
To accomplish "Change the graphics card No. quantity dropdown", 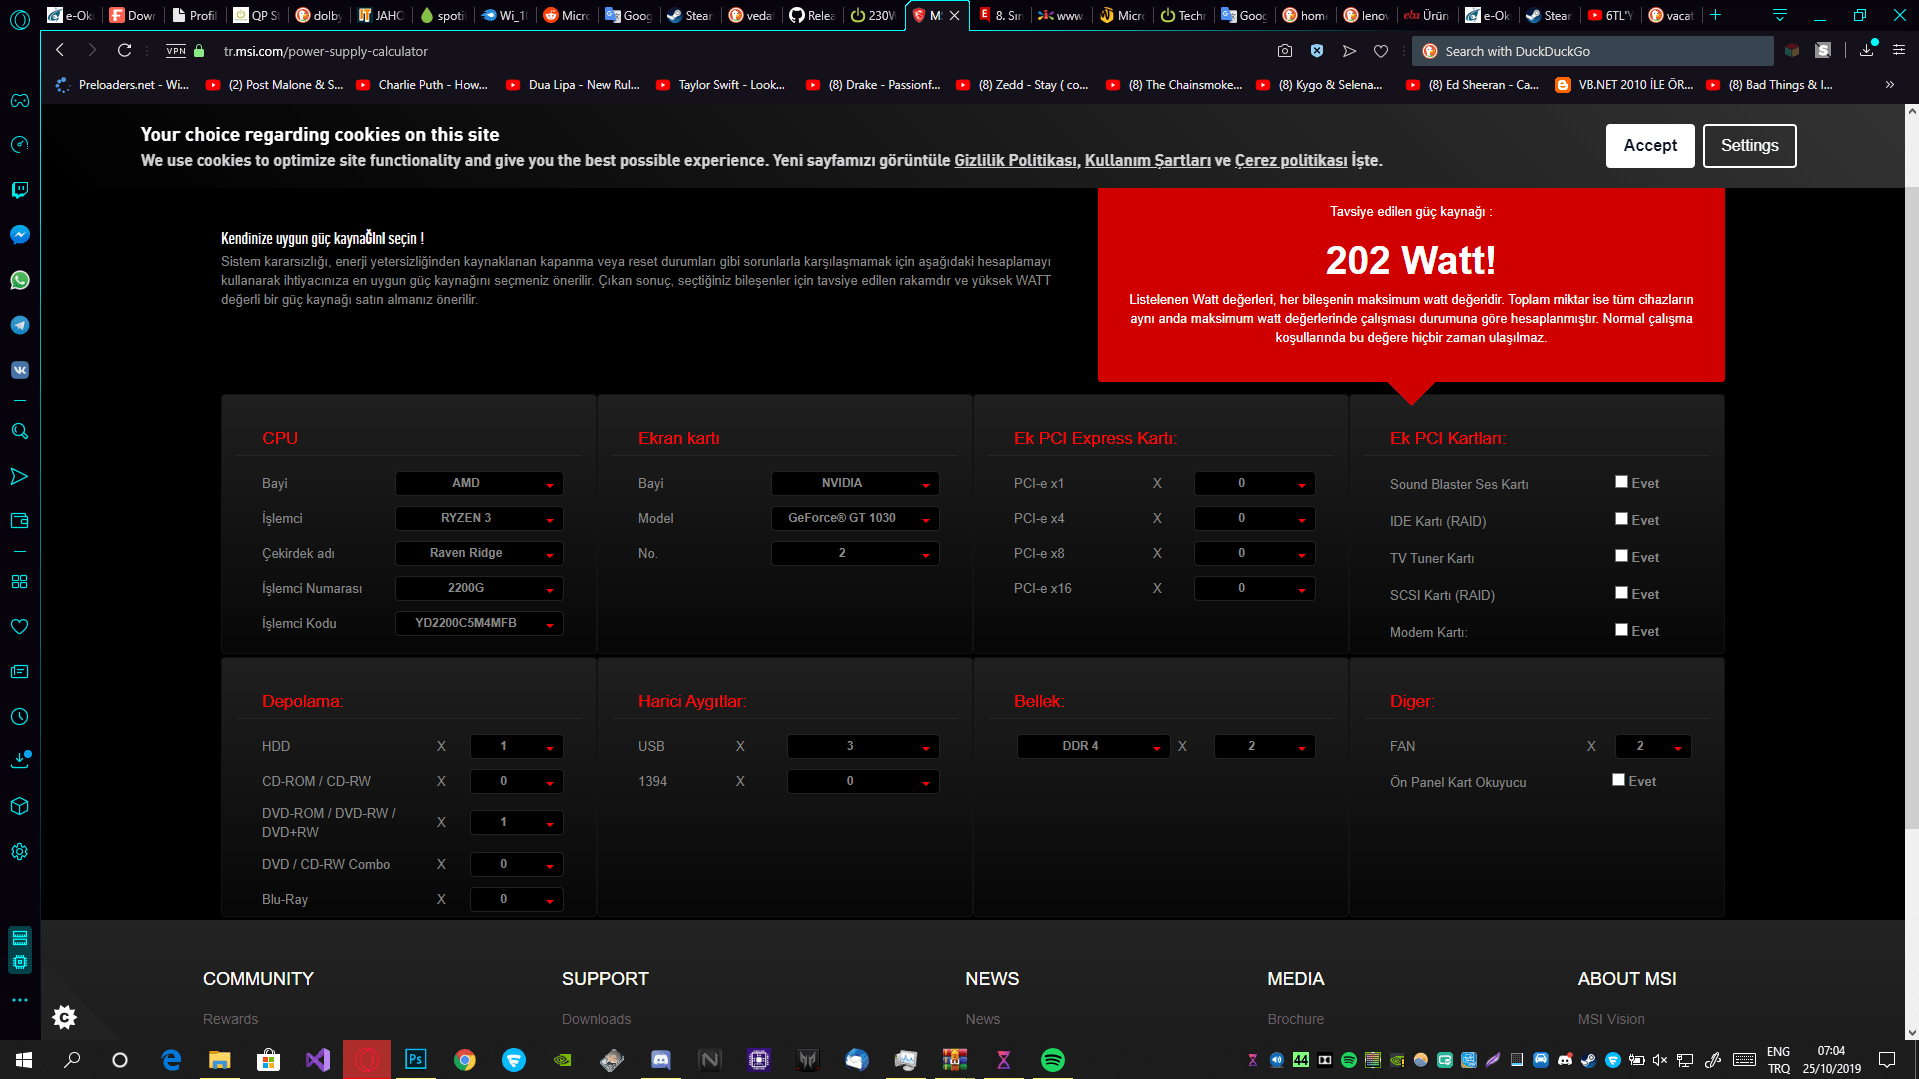I will 855,553.
